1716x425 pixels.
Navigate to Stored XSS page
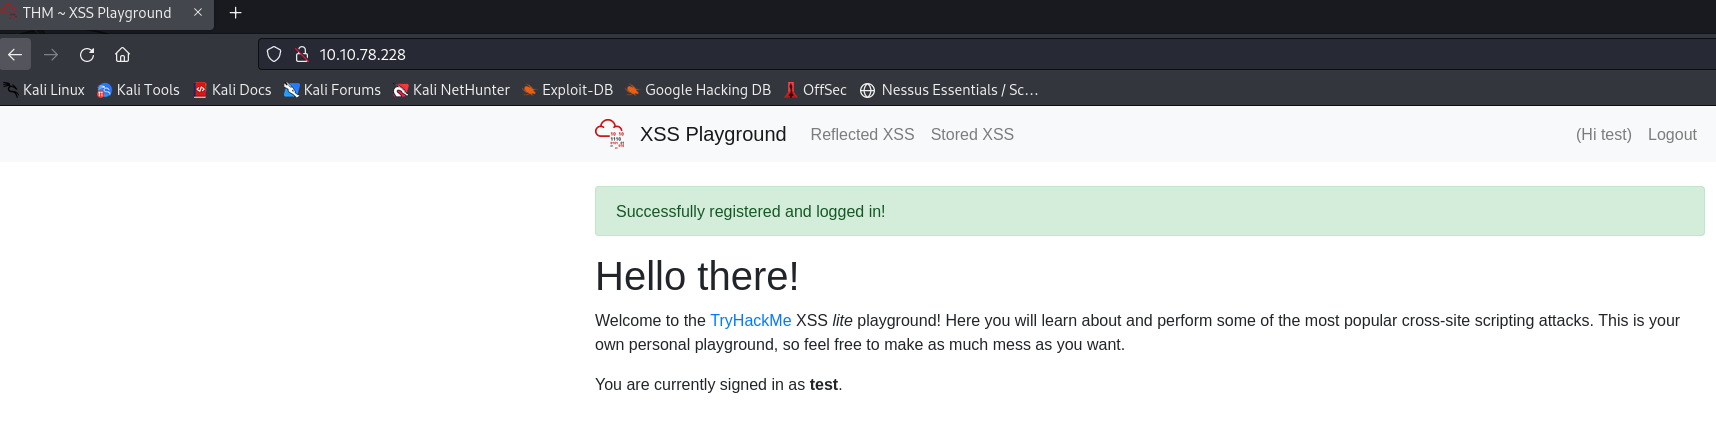pos(972,134)
